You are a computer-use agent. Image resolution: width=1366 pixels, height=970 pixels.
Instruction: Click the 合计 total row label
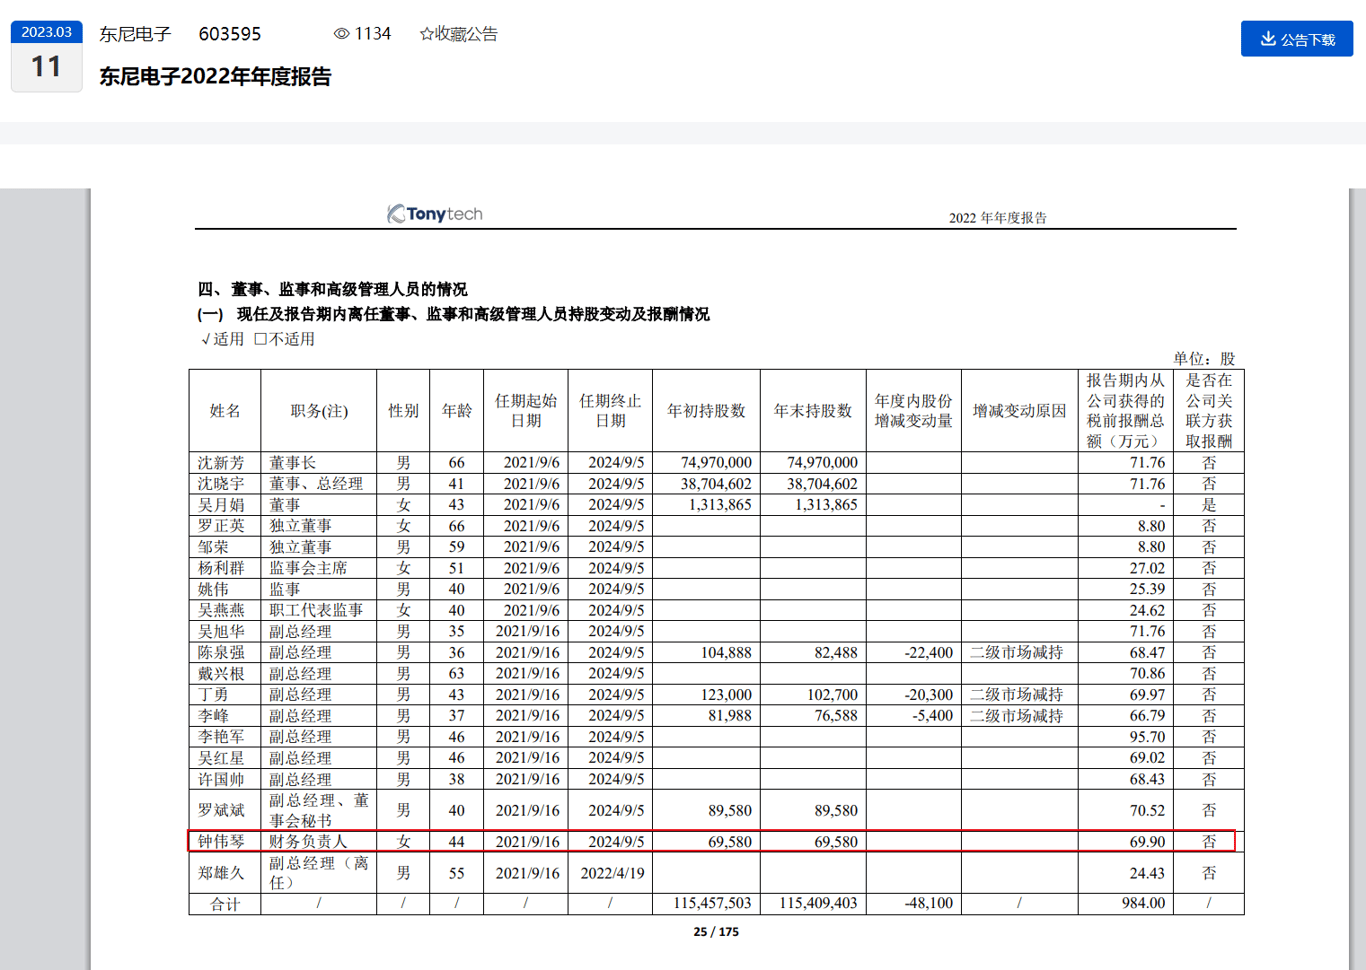tap(225, 904)
